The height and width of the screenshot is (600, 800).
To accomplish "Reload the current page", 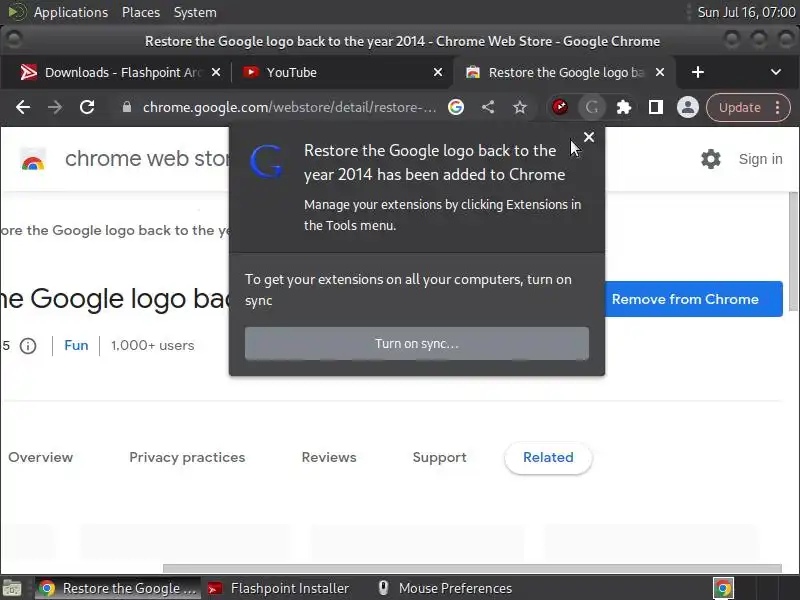I will pyautogui.click(x=87, y=107).
